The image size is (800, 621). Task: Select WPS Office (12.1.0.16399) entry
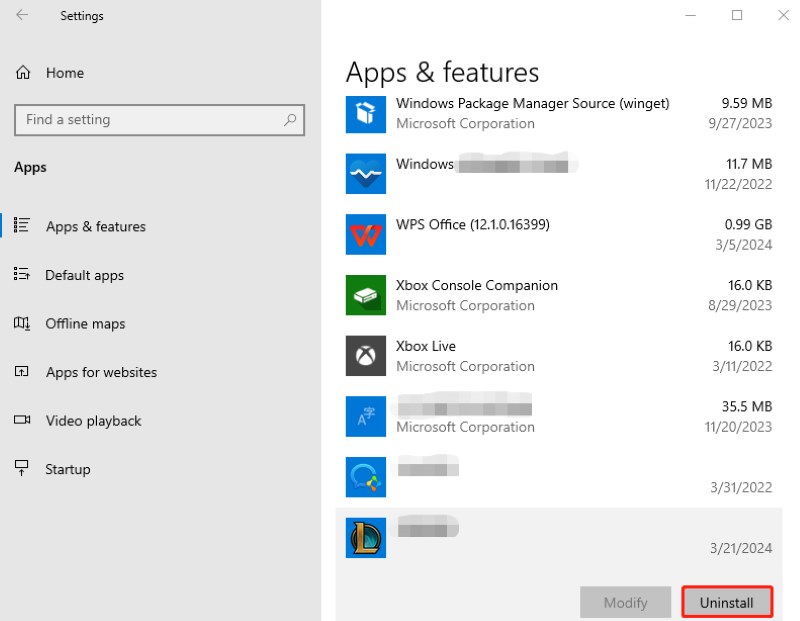tap(559, 234)
